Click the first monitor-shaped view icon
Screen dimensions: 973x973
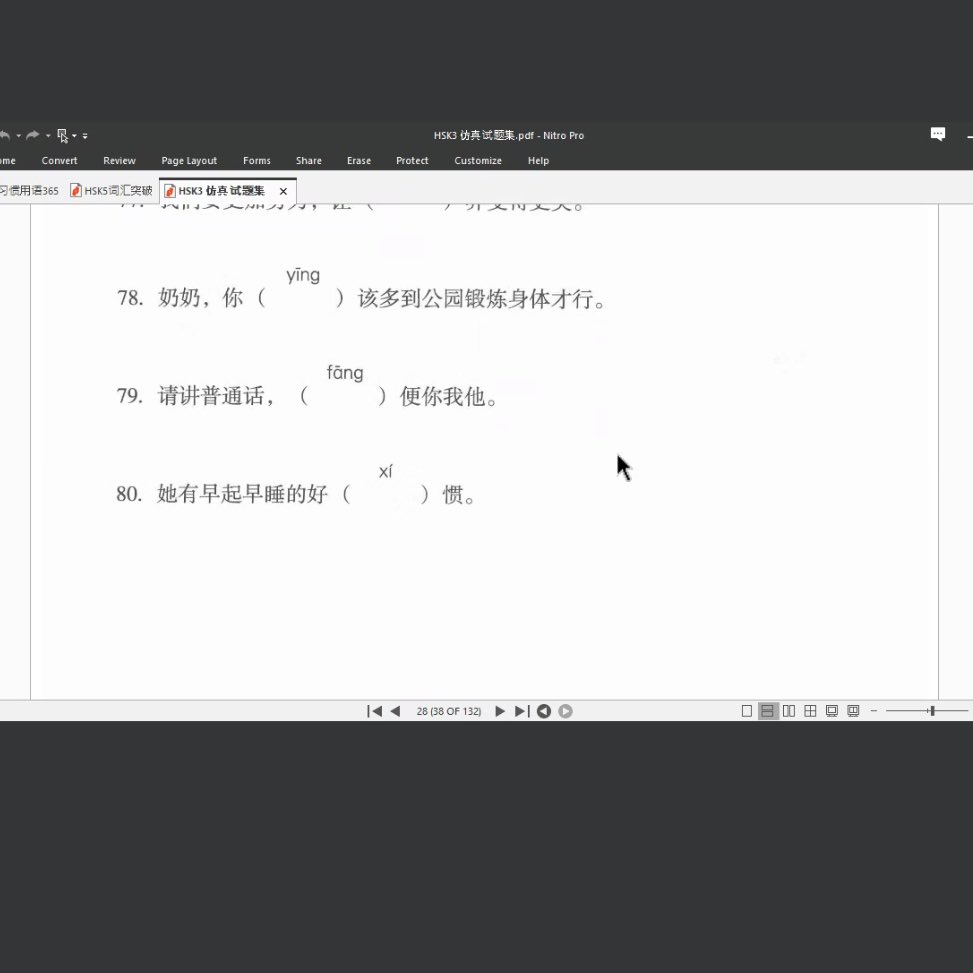(x=832, y=711)
